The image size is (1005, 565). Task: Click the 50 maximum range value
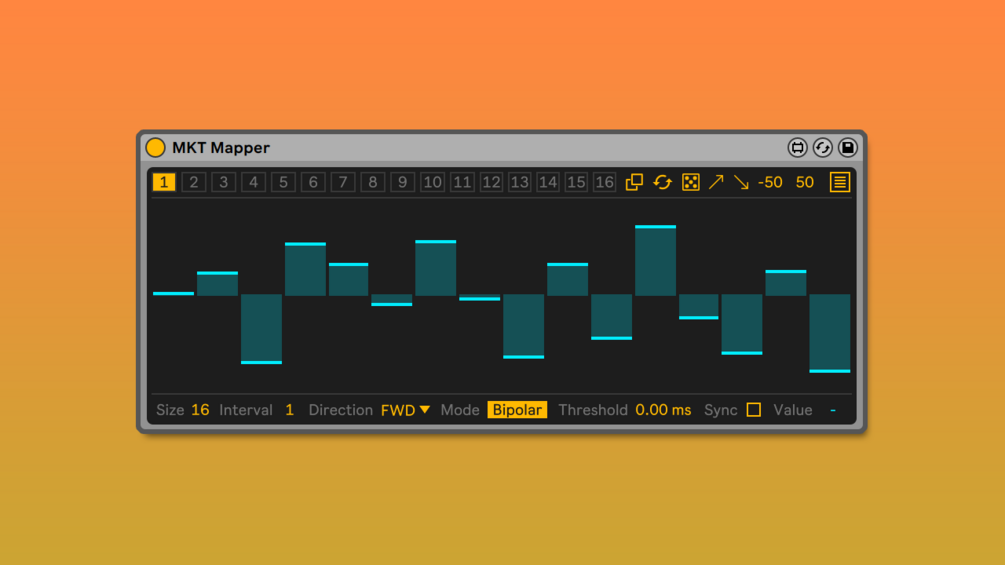[804, 182]
